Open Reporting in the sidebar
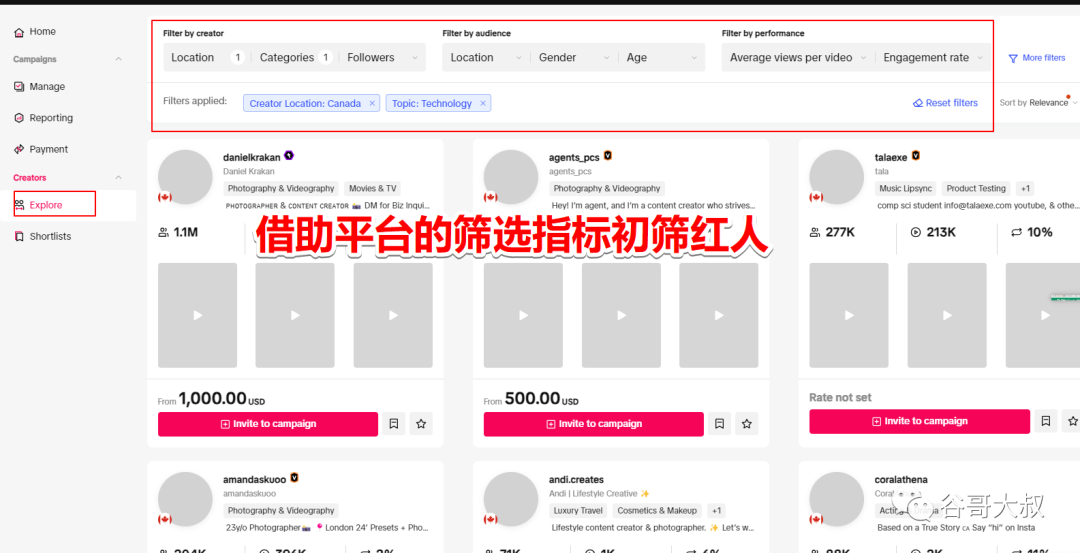Screen dimensions: 1080x553 point(50,118)
